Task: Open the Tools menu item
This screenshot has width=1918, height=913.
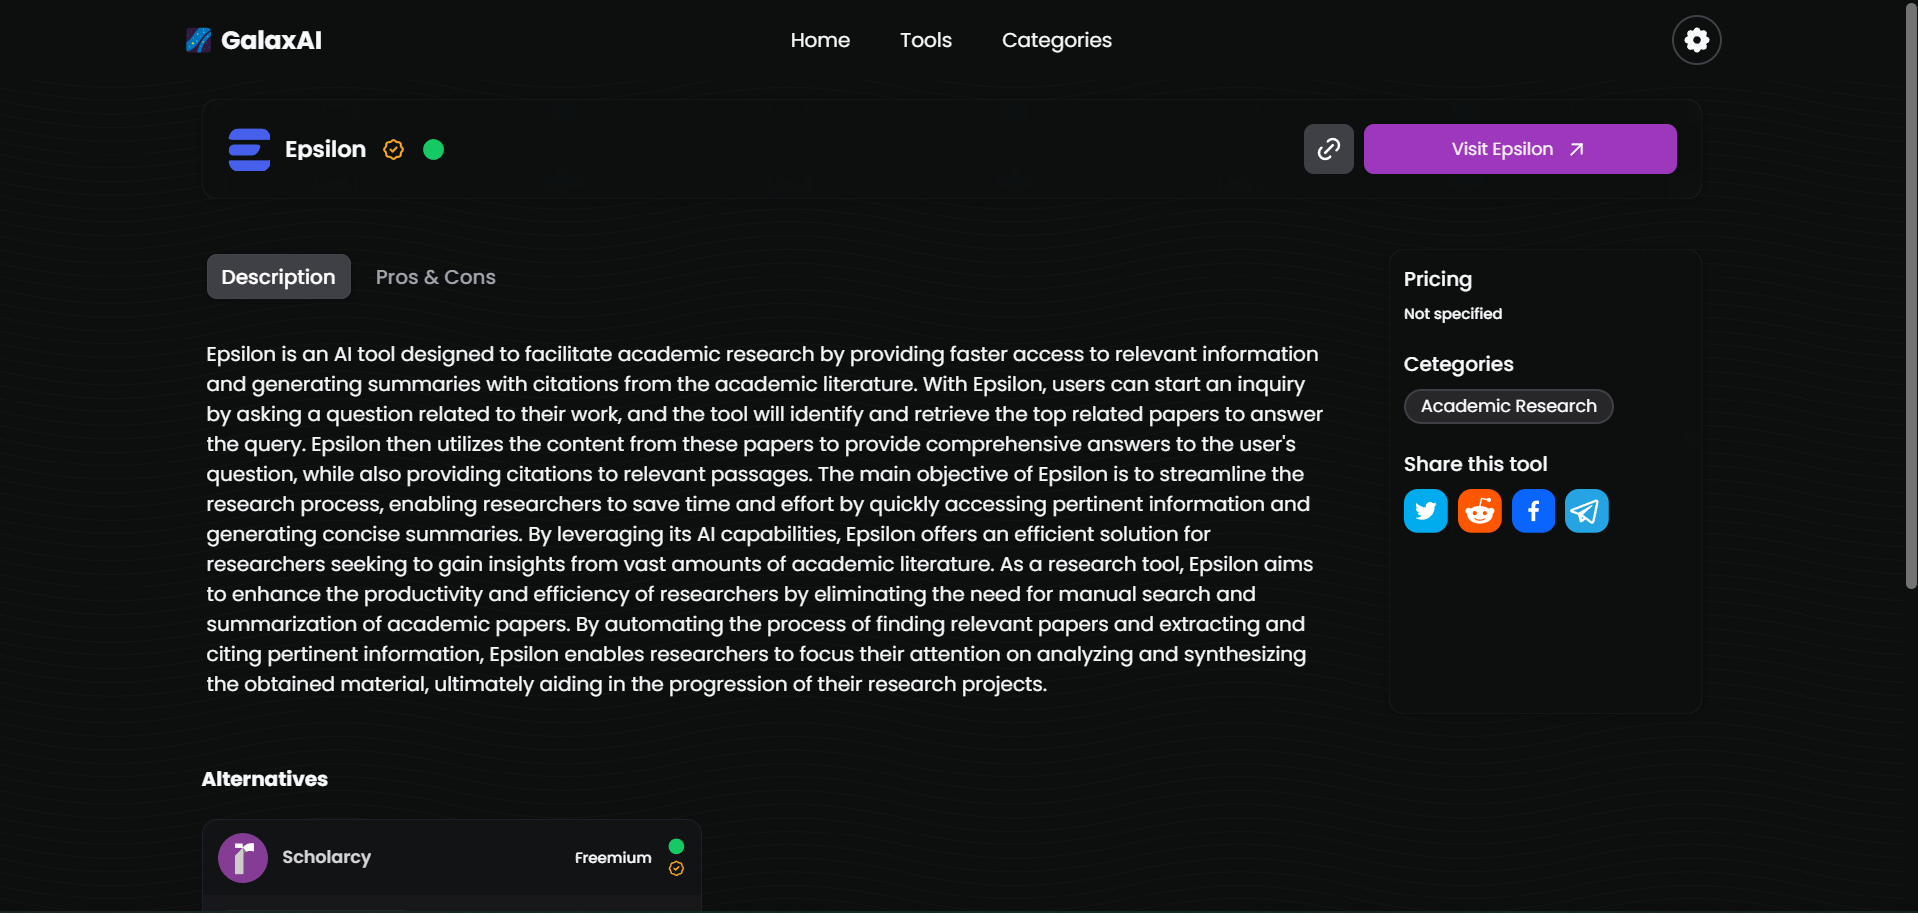Action: click(925, 40)
